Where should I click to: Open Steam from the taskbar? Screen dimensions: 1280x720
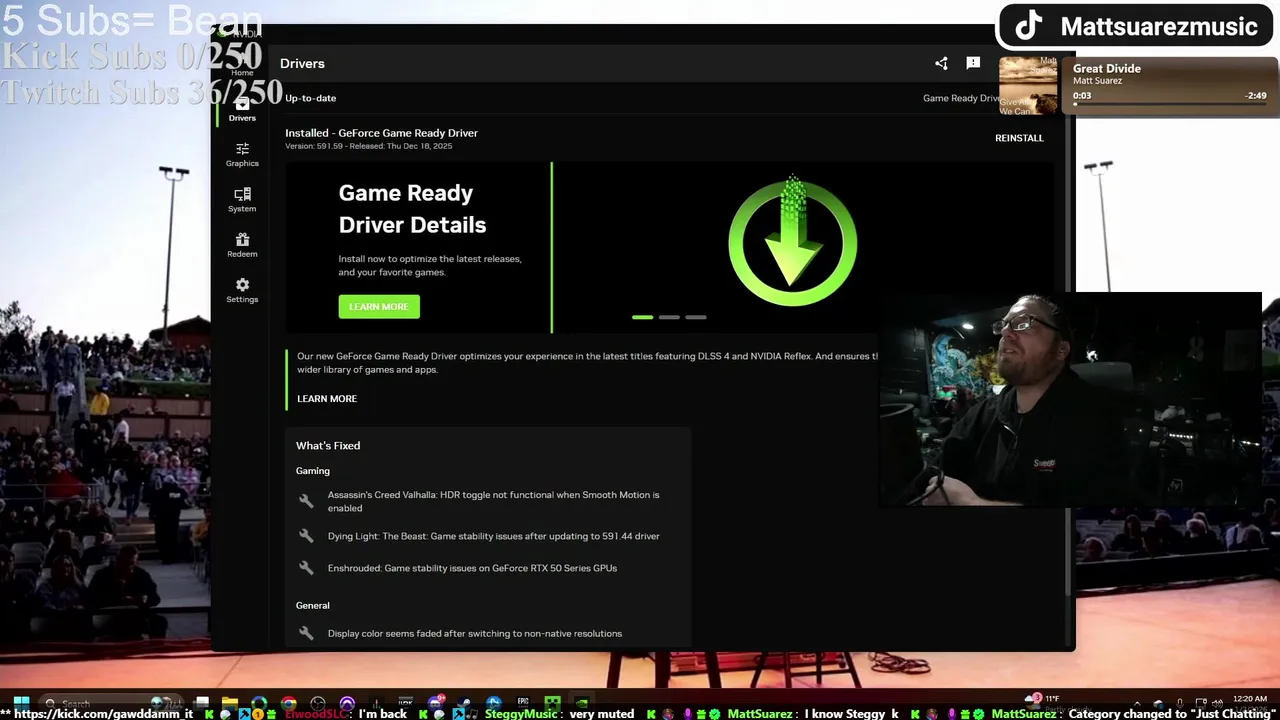point(464,703)
